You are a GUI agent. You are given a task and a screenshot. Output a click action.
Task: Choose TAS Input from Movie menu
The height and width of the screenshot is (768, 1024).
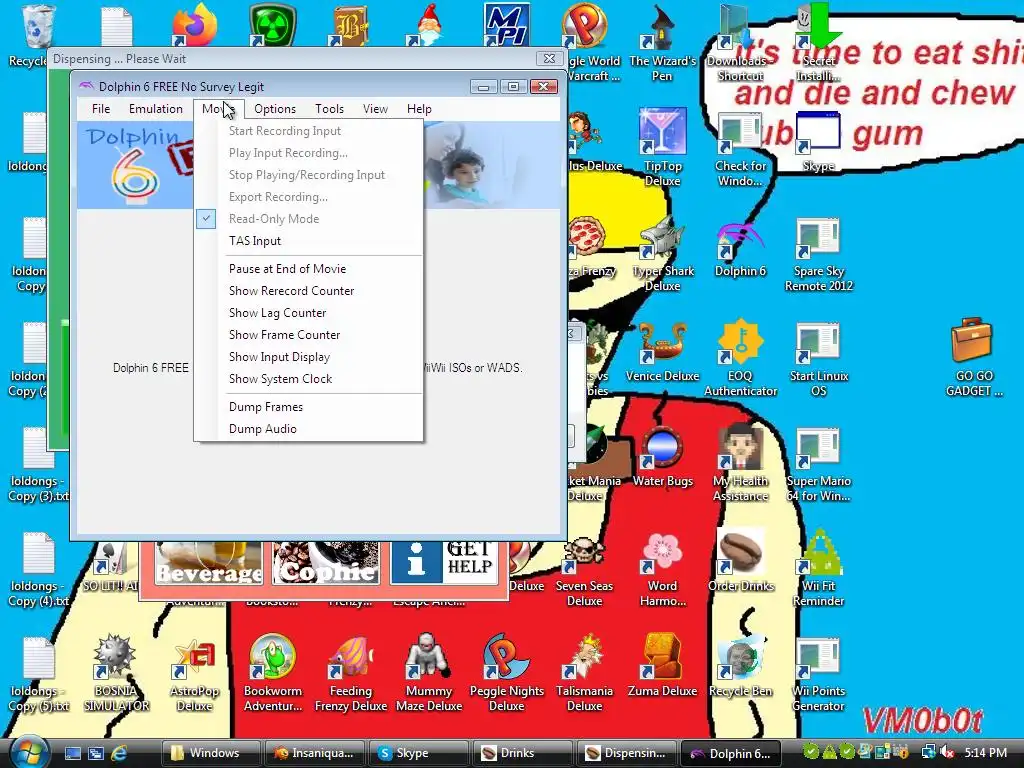[x=309, y=241]
